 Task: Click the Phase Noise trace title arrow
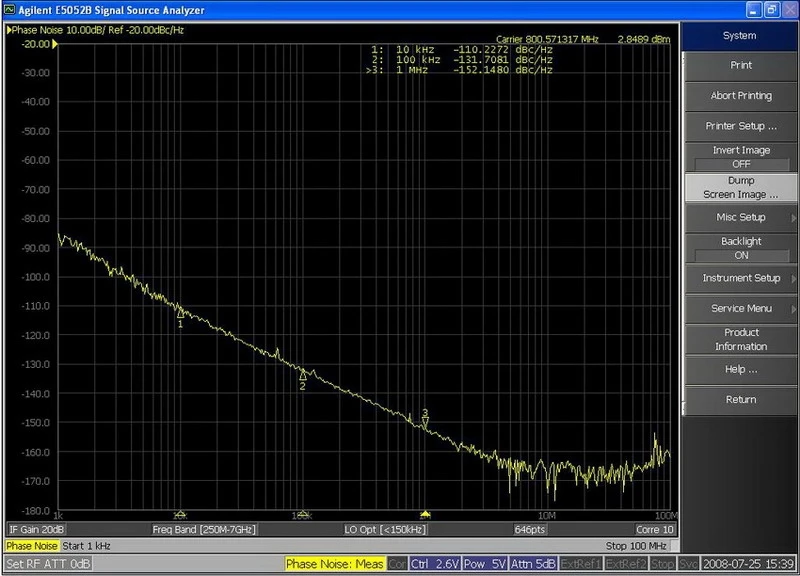pos(9,30)
